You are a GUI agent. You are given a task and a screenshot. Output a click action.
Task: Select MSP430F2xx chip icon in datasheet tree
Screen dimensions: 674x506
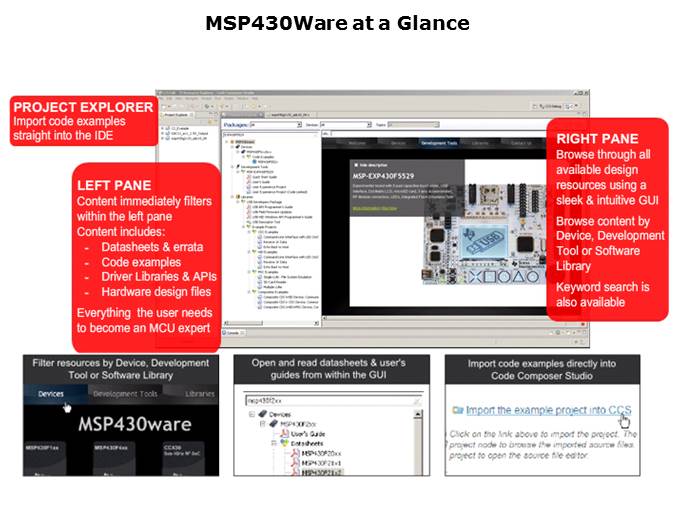pos(274,424)
